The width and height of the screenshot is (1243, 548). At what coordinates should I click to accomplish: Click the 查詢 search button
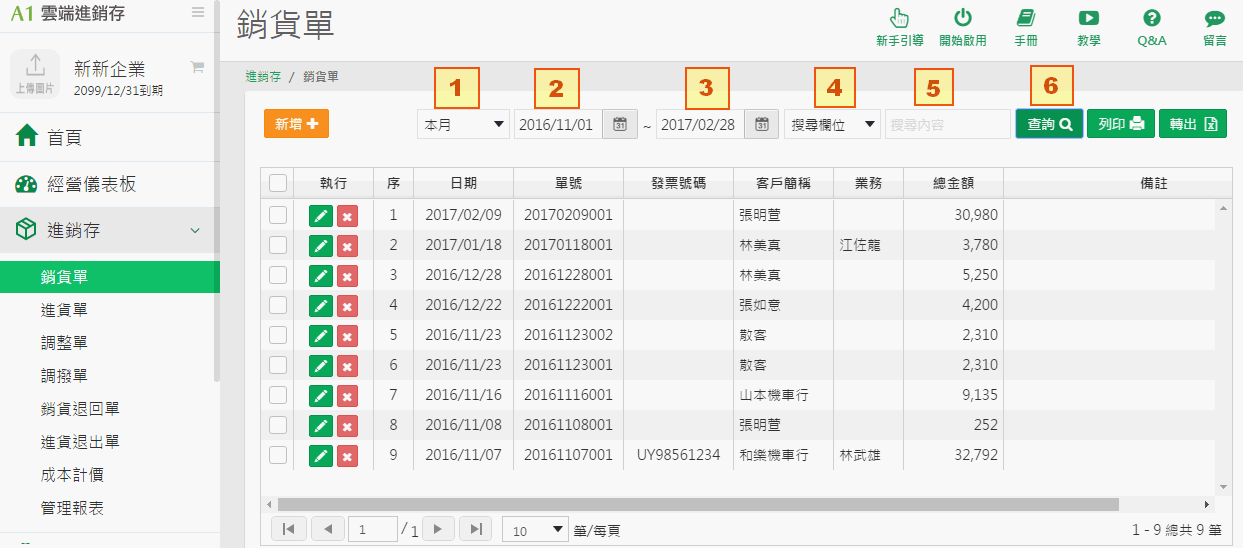(x=1049, y=124)
